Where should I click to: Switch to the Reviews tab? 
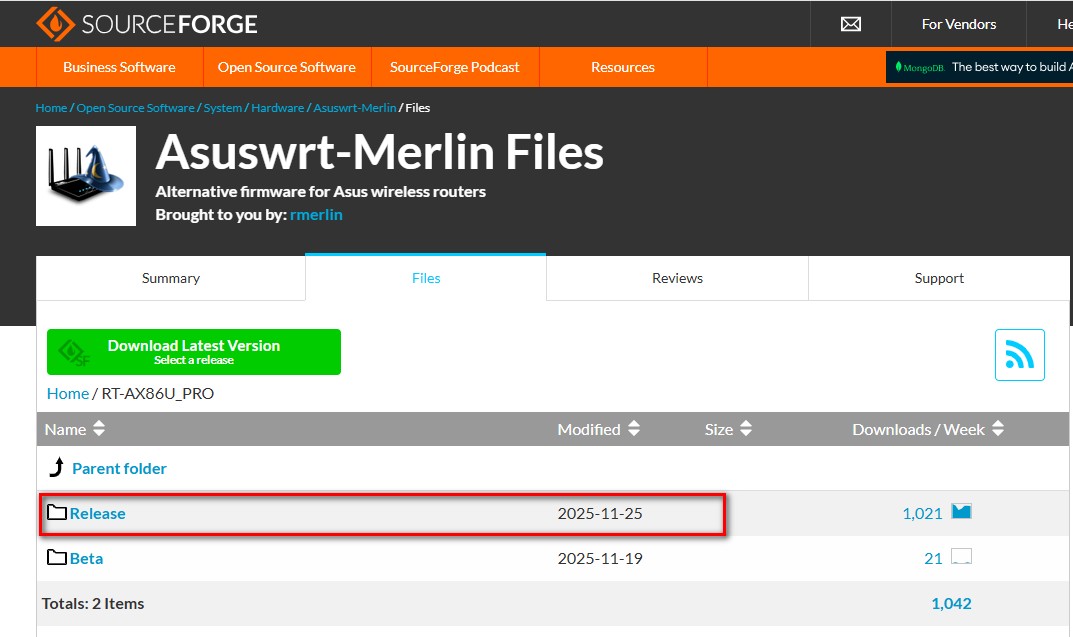677,278
